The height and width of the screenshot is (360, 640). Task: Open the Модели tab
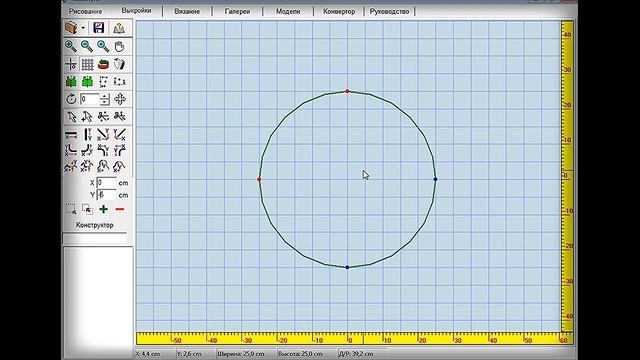pyautogui.click(x=288, y=11)
